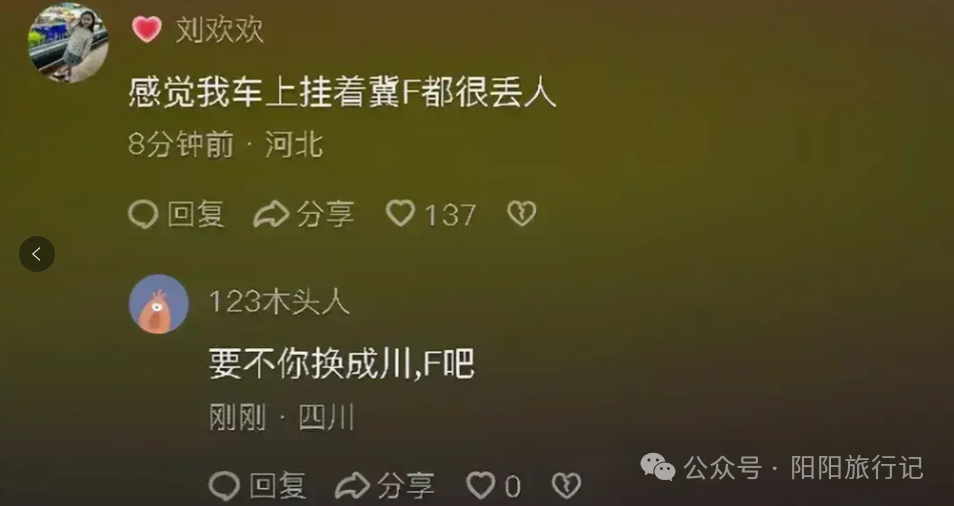Click the share arrow icon under 刘欢欢's comment
The height and width of the screenshot is (506, 954).
(x=271, y=214)
